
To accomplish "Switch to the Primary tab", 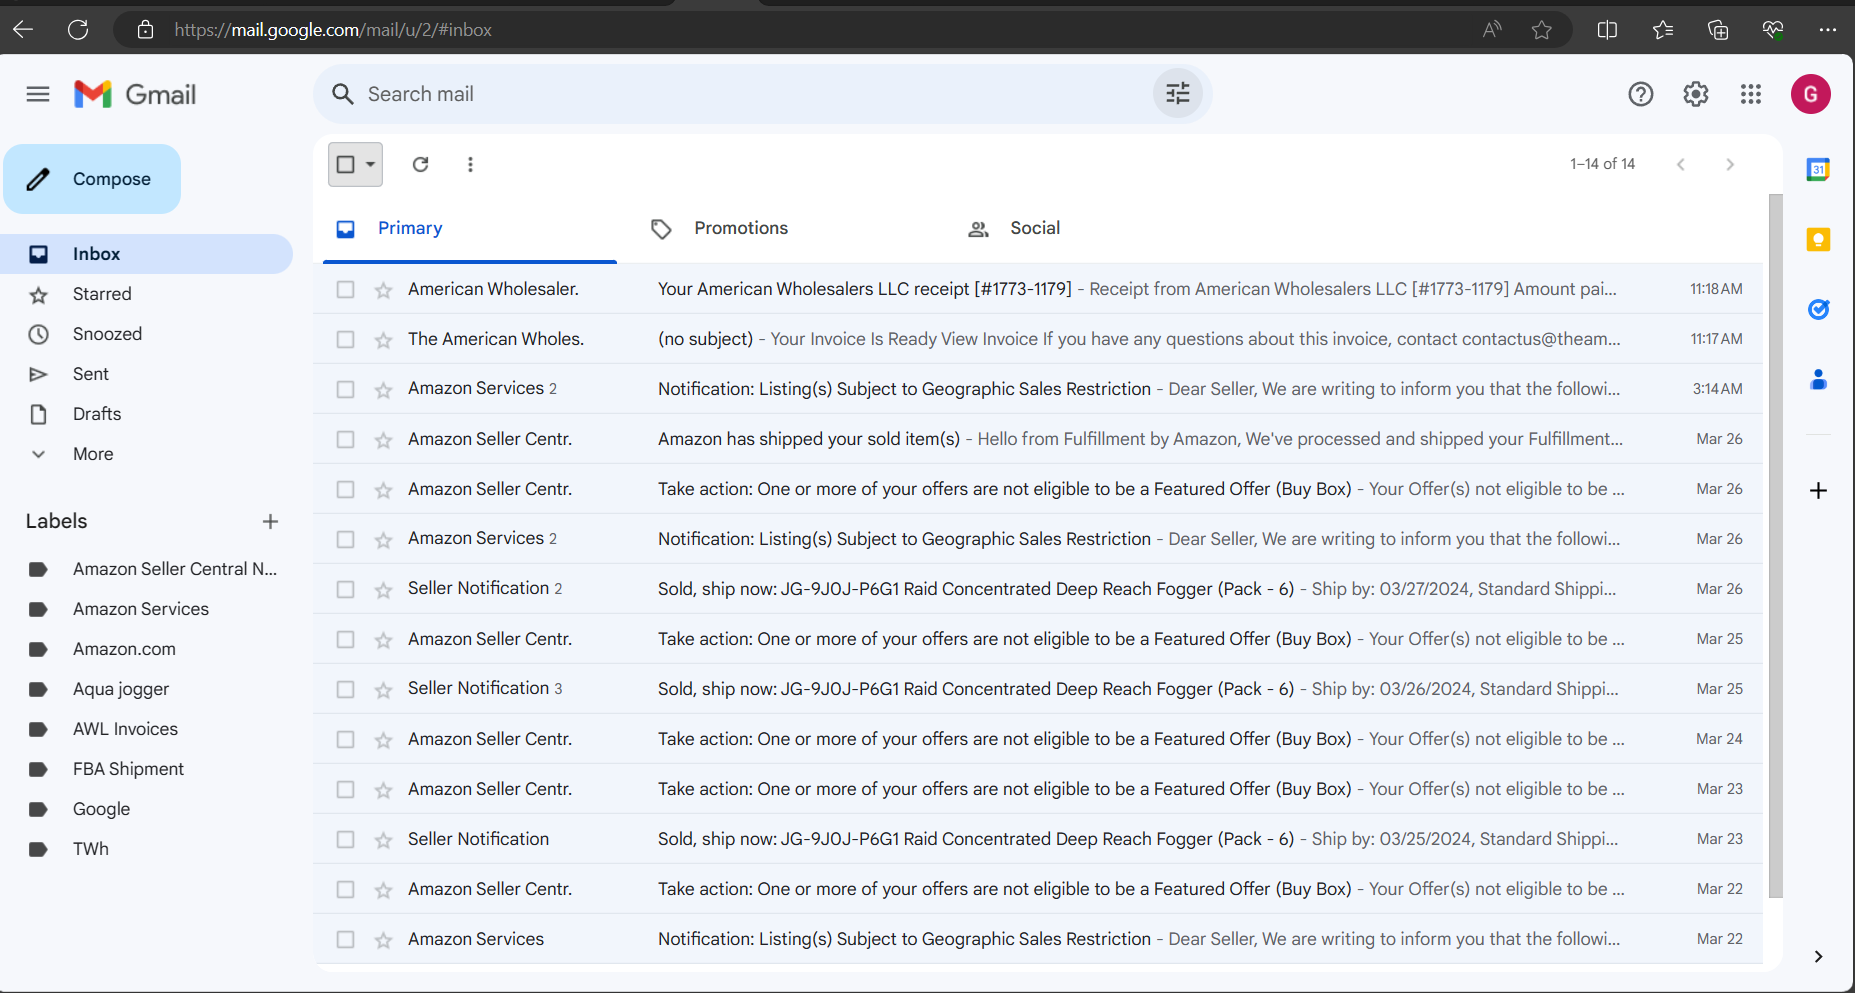I will coord(470,229).
